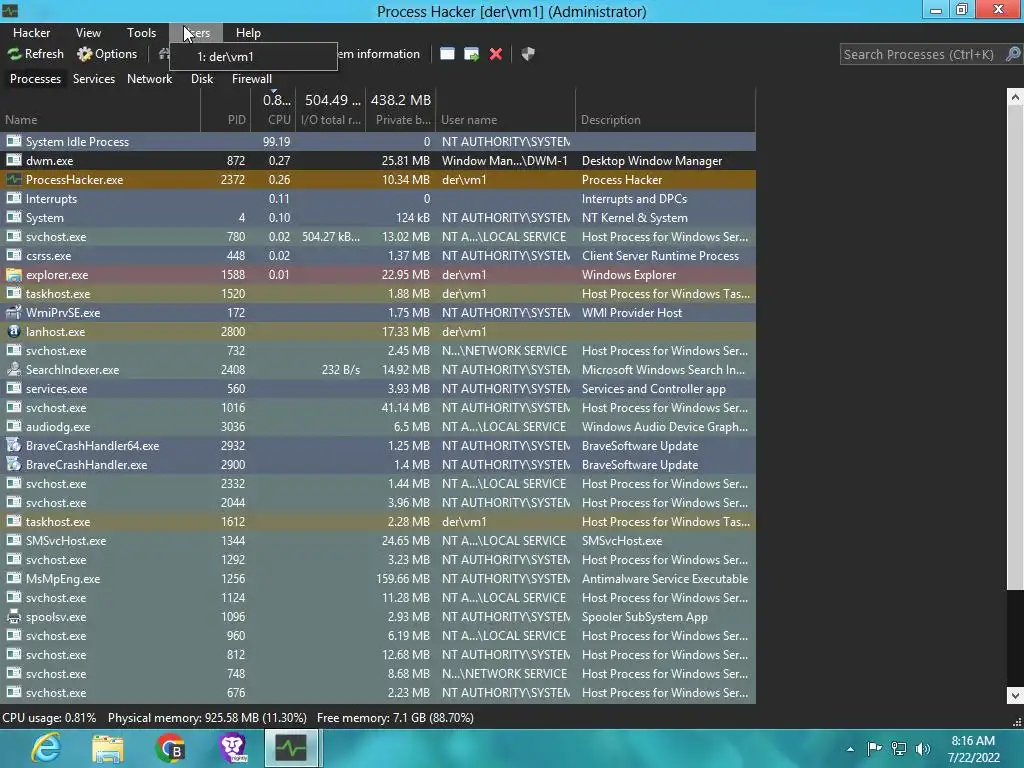Open the Help menu
The width and height of the screenshot is (1024, 768).
(248, 33)
